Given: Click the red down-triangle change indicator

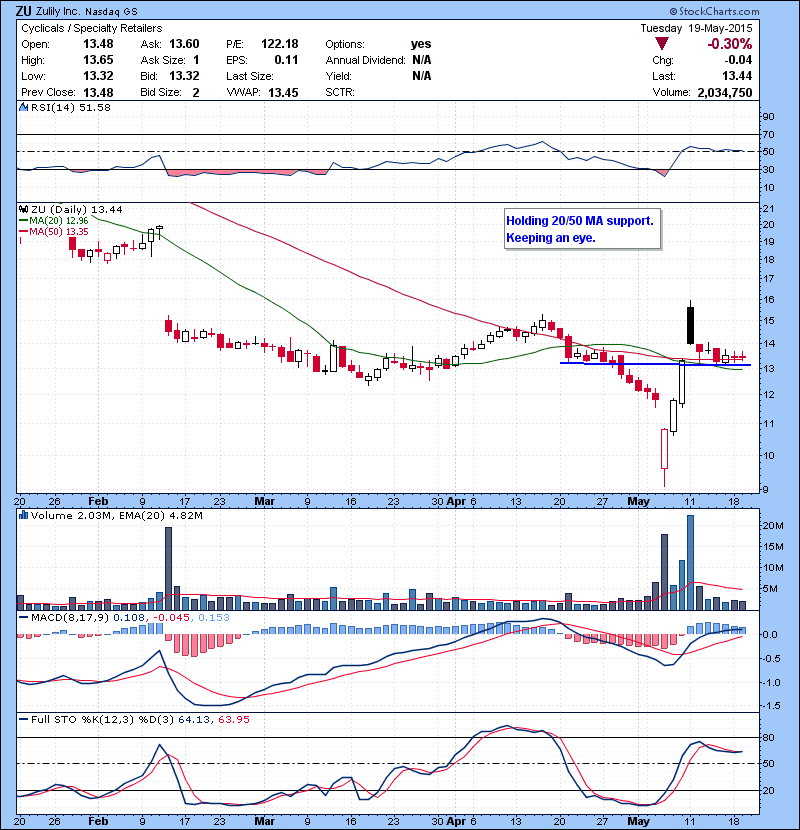Looking at the screenshot, I should point(661,44).
